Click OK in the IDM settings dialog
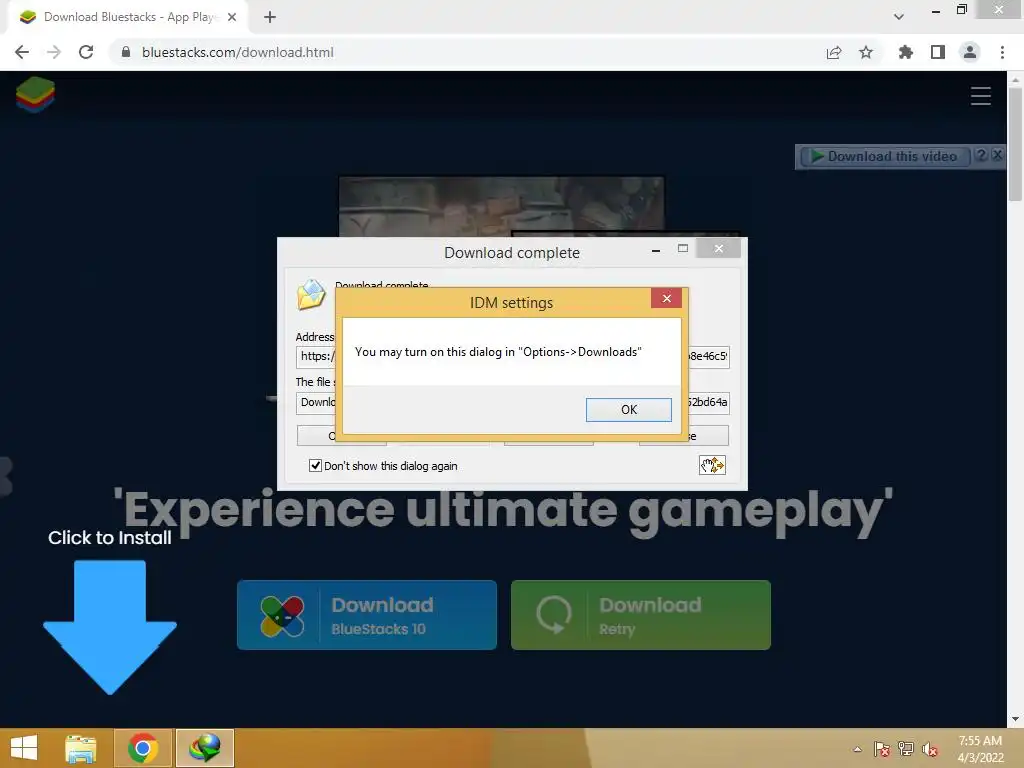Viewport: 1024px width, 768px height. (628, 409)
